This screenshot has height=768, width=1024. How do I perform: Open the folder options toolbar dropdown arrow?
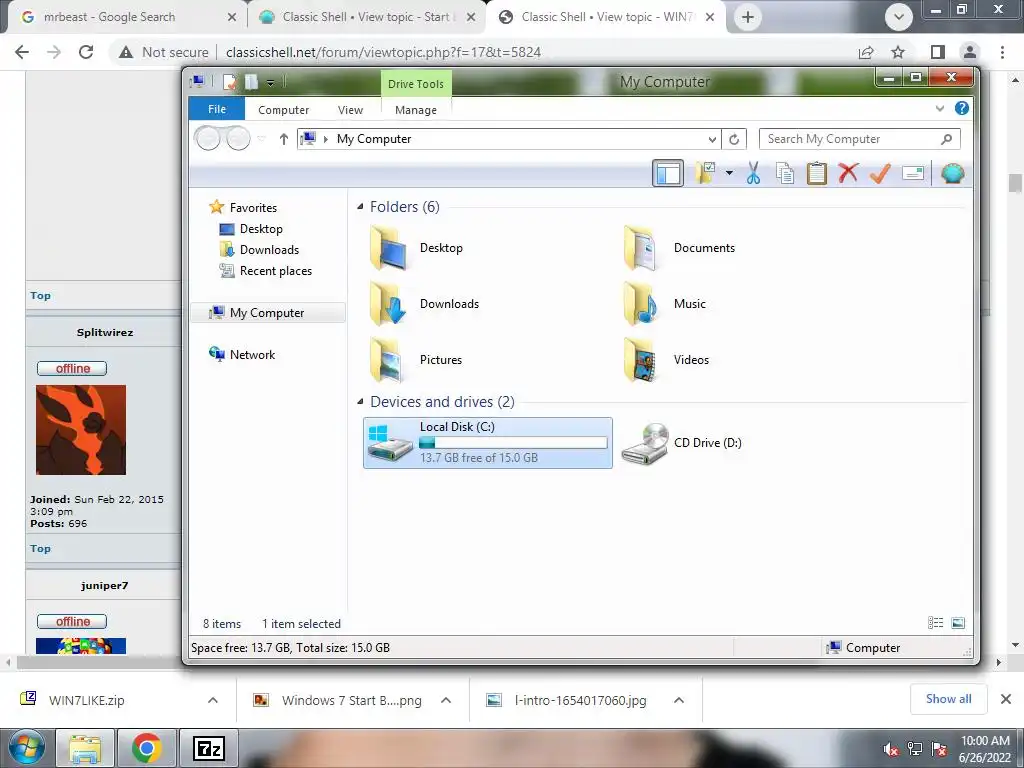pos(729,173)
